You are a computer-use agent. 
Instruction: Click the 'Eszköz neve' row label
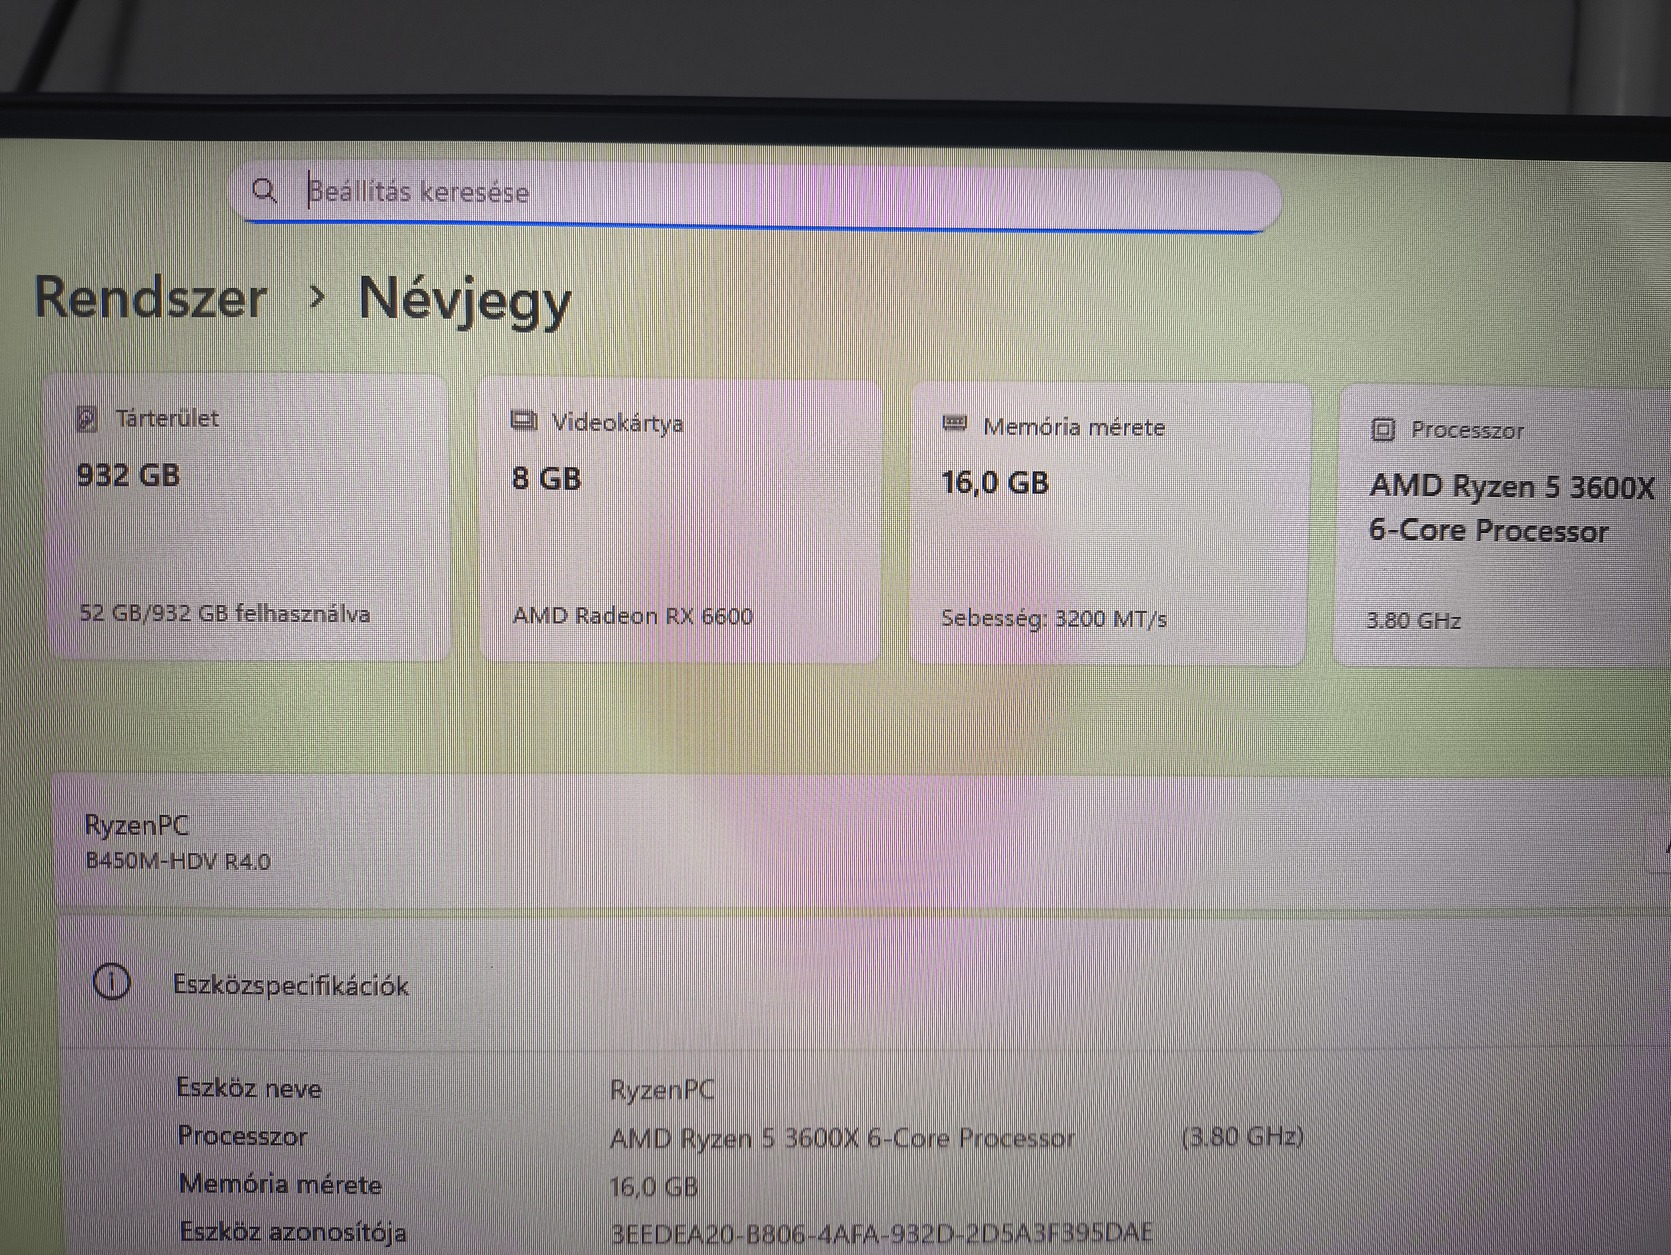[249, 1088]
